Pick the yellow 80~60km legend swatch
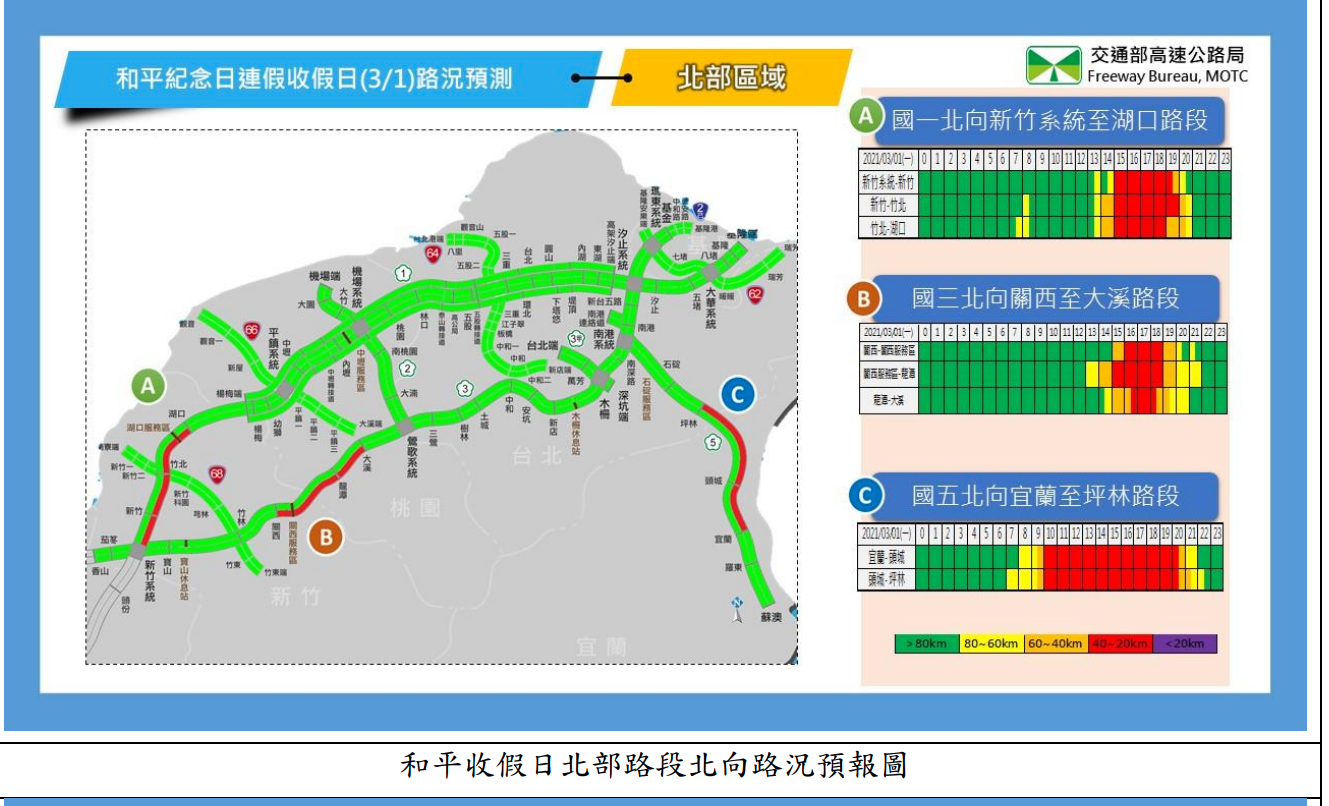Image resolution: width=1329 pixels, height=806 pixels. coord(991,643)
